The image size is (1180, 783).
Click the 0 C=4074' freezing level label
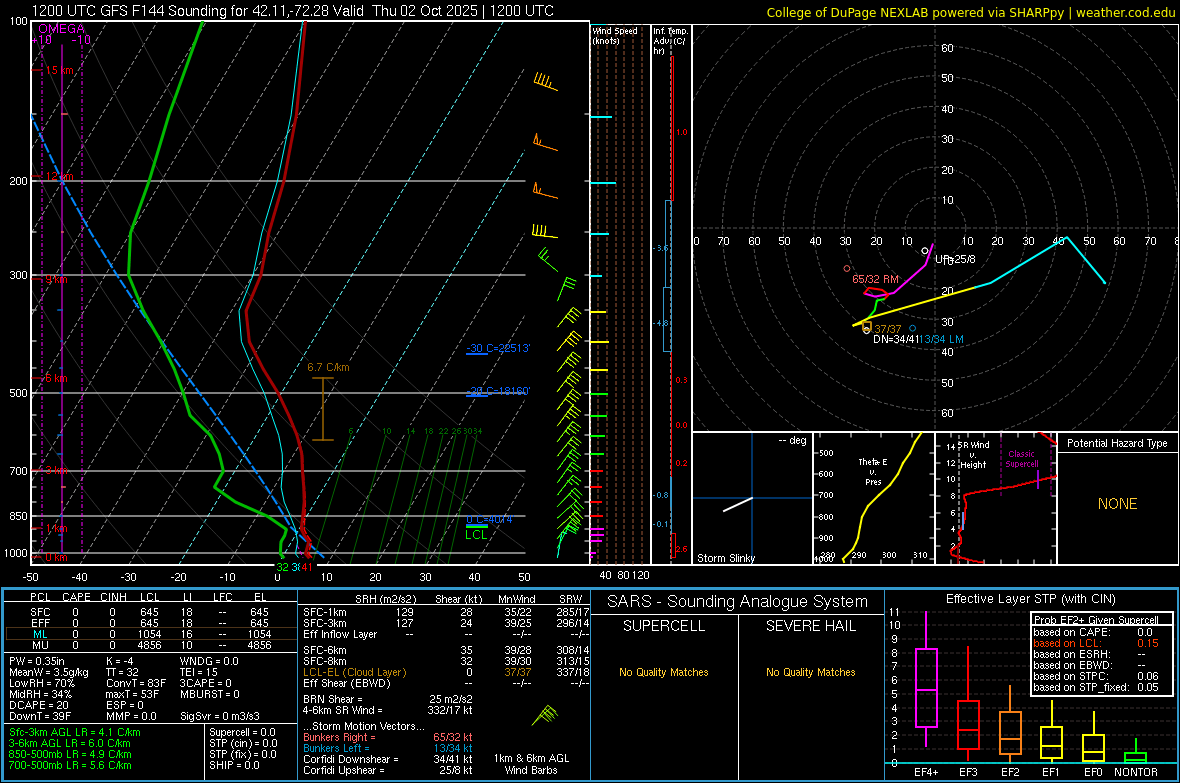tap(489, 519)
